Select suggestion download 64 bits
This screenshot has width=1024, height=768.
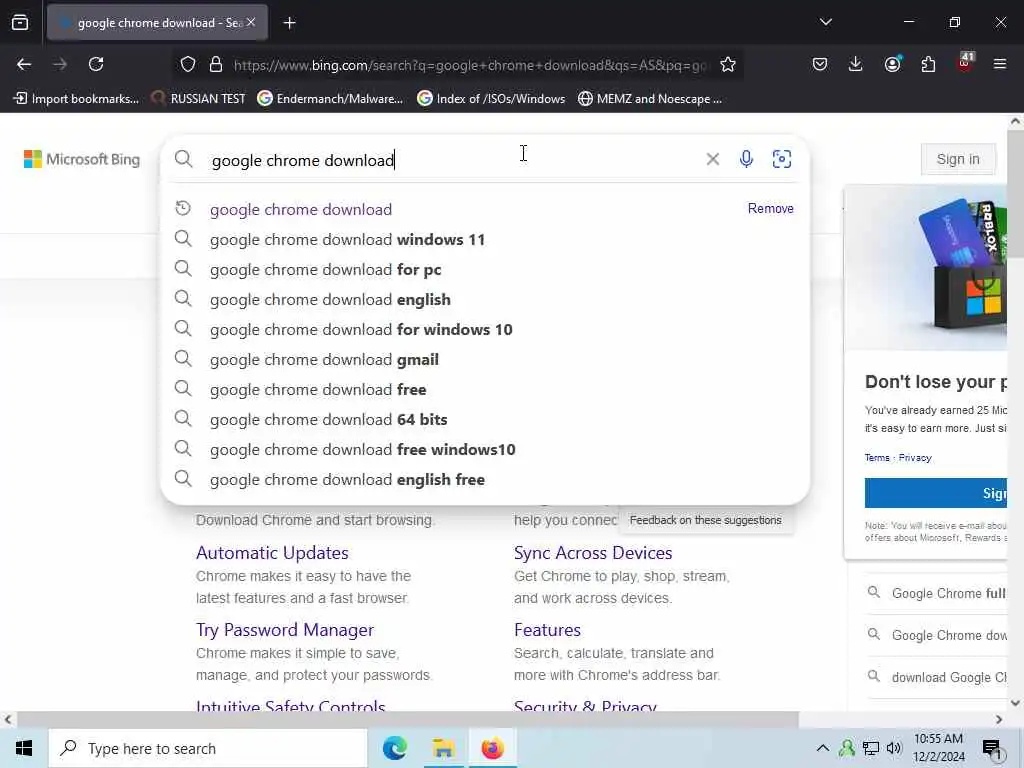tap(485, 420)
